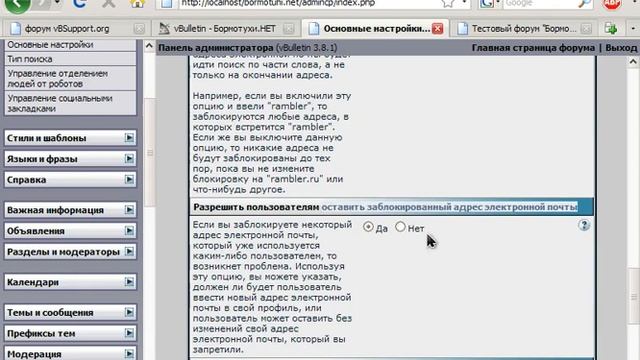Click the Google search engine icon
The height and width of the screenshot is (360, 640).
[487, 4]
